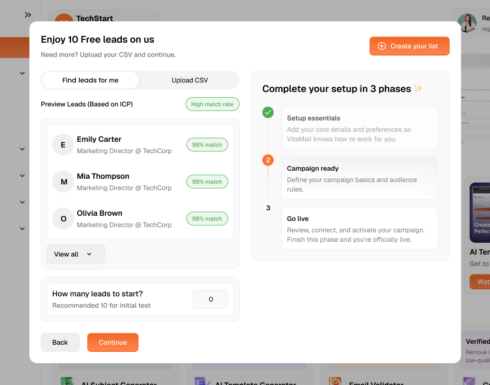The width and height of the screenshot is (490, 385).
Task: Click Mia Thompson lead name
Action: pyautogui.click(x=103, y=176)
